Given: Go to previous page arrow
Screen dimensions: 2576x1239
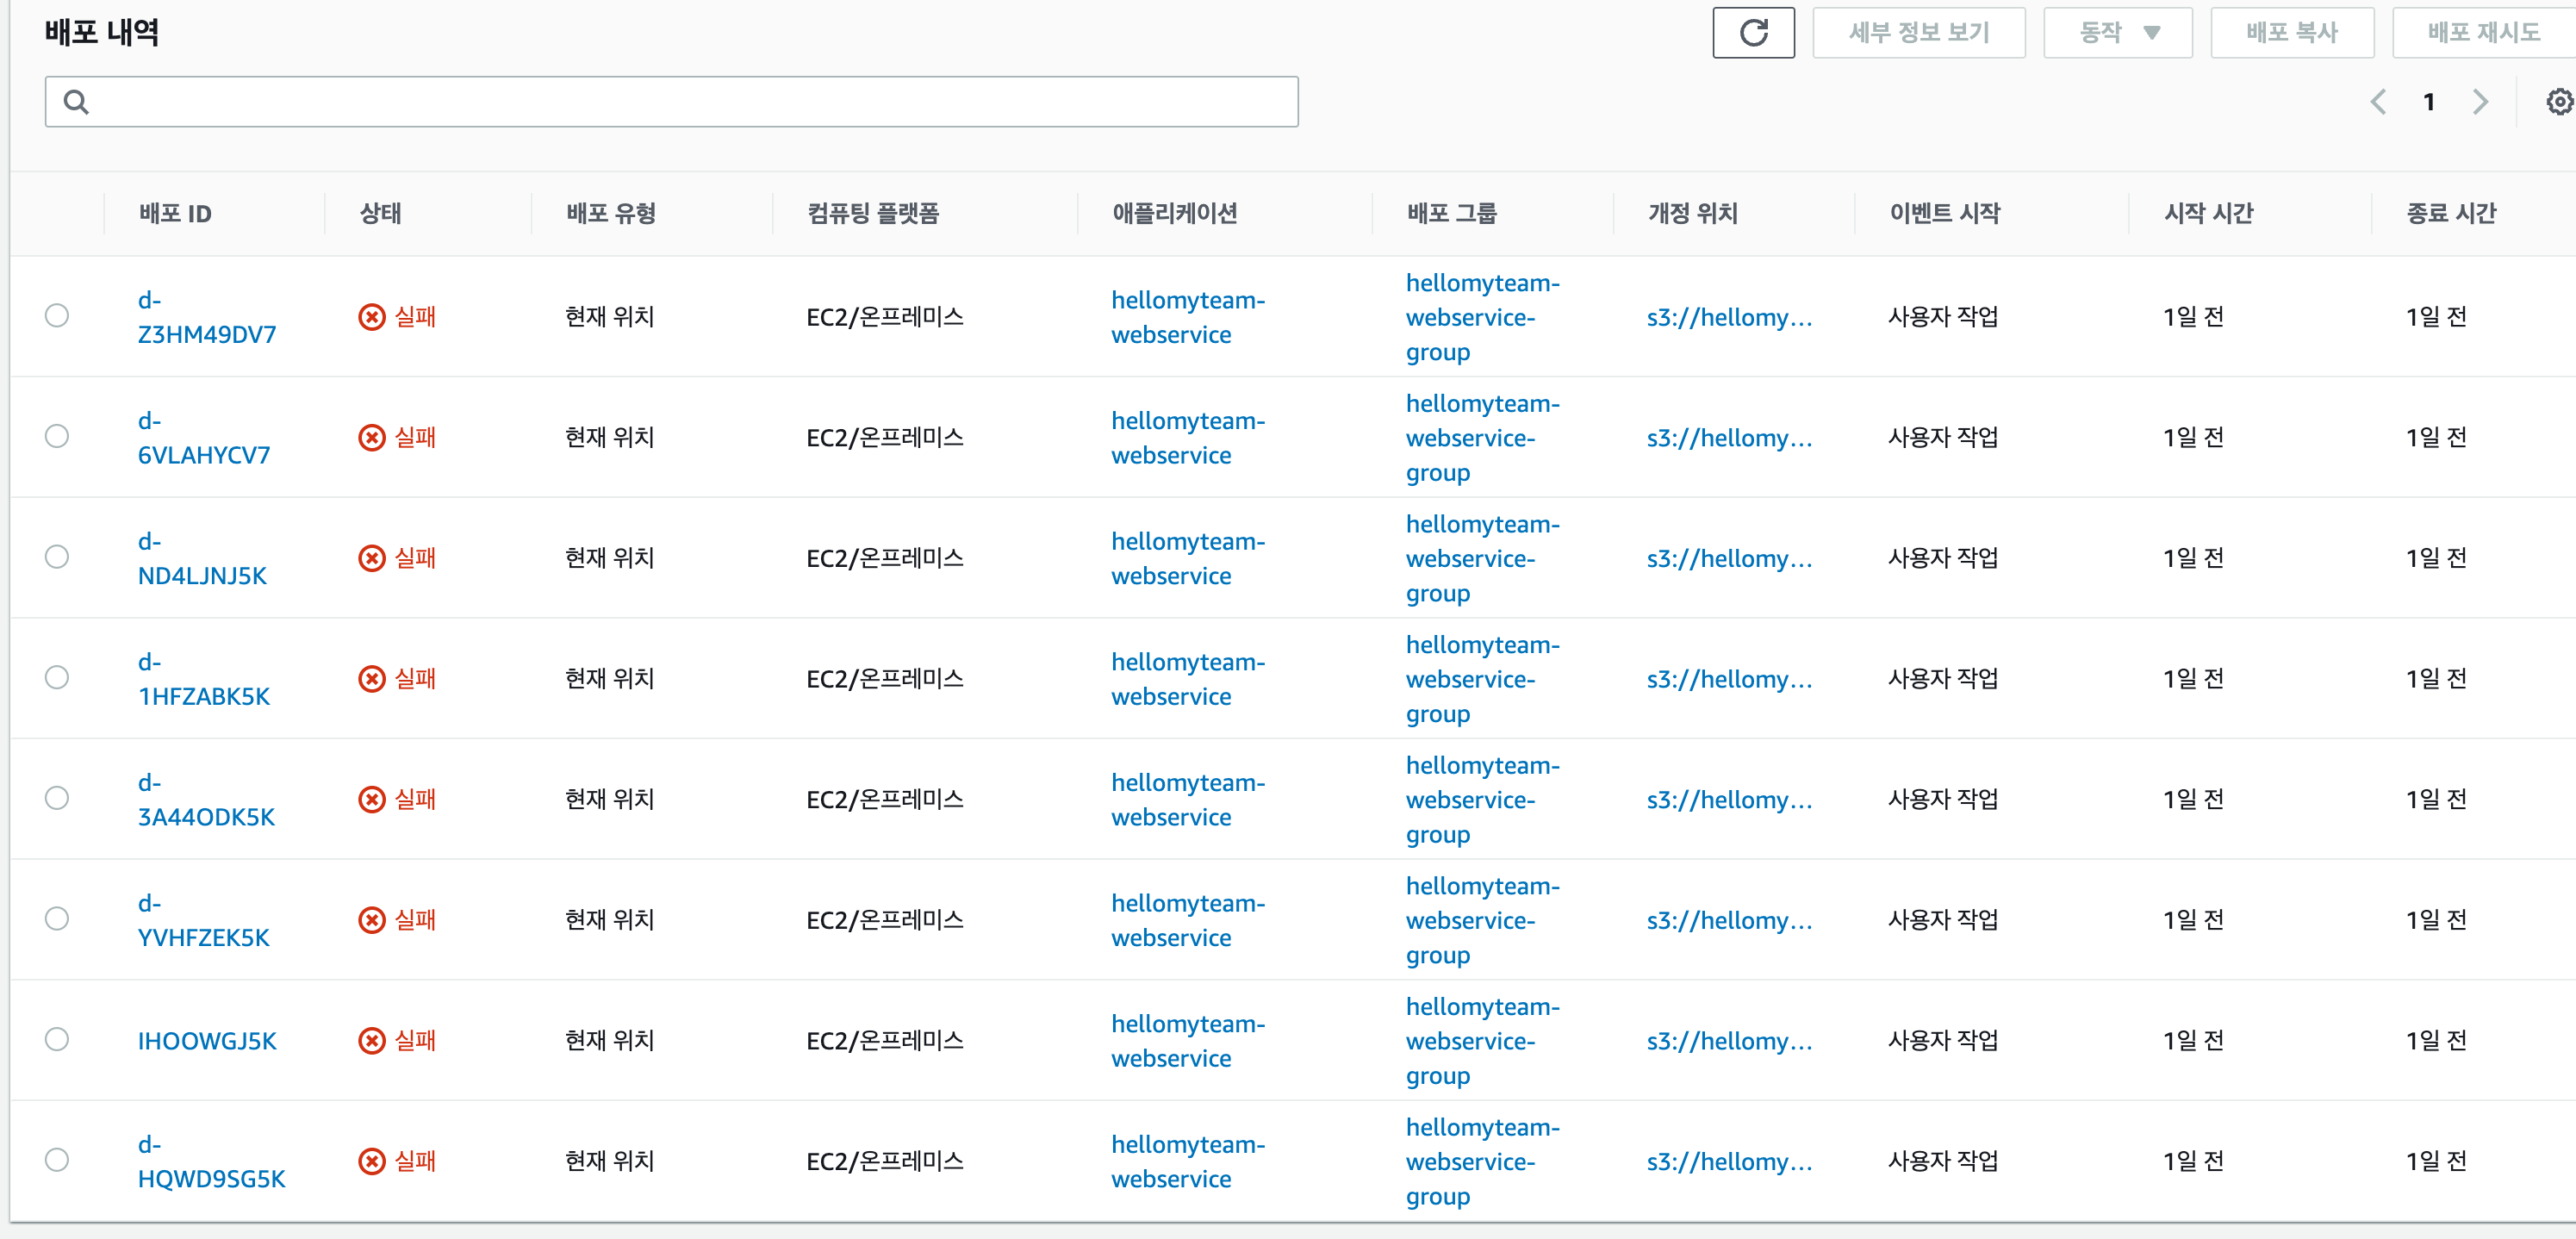Looking at the screenshot, I should (2378, 102).
